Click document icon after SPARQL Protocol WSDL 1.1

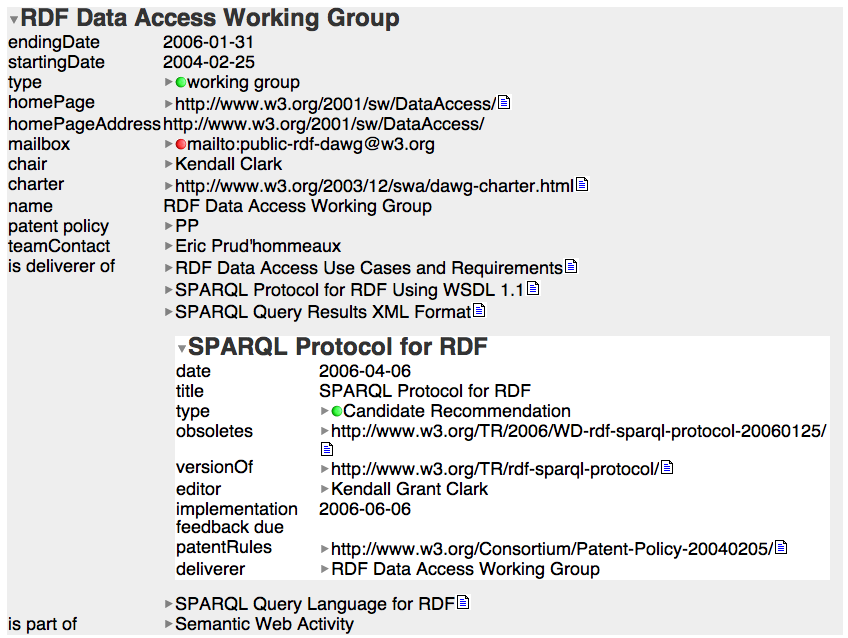click(533, 289)
